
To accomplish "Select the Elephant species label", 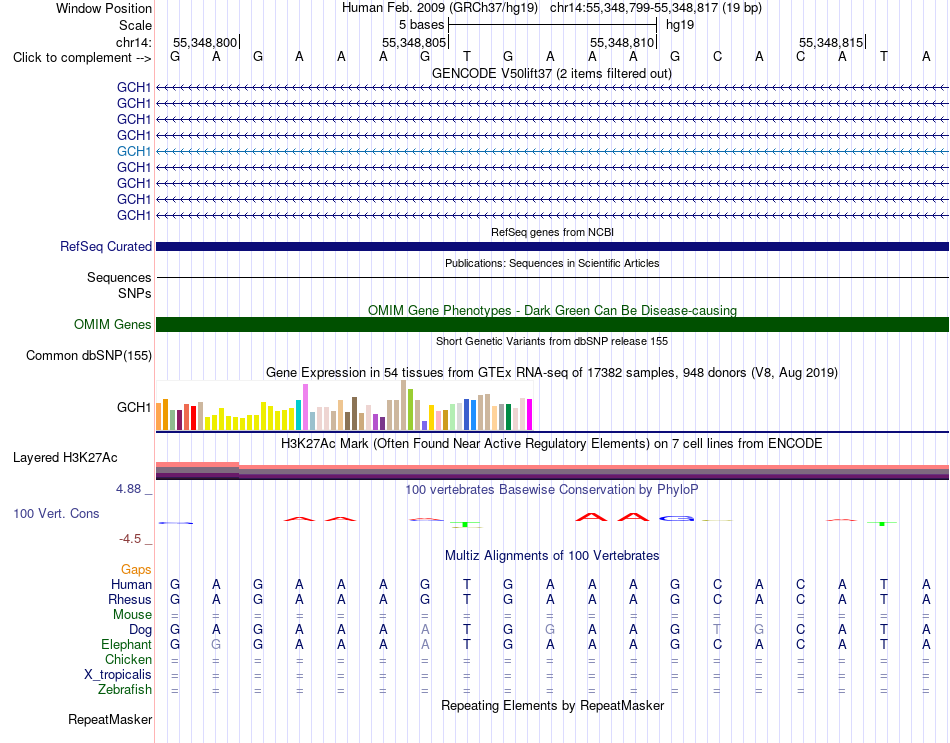I will (x=126, y=645).
